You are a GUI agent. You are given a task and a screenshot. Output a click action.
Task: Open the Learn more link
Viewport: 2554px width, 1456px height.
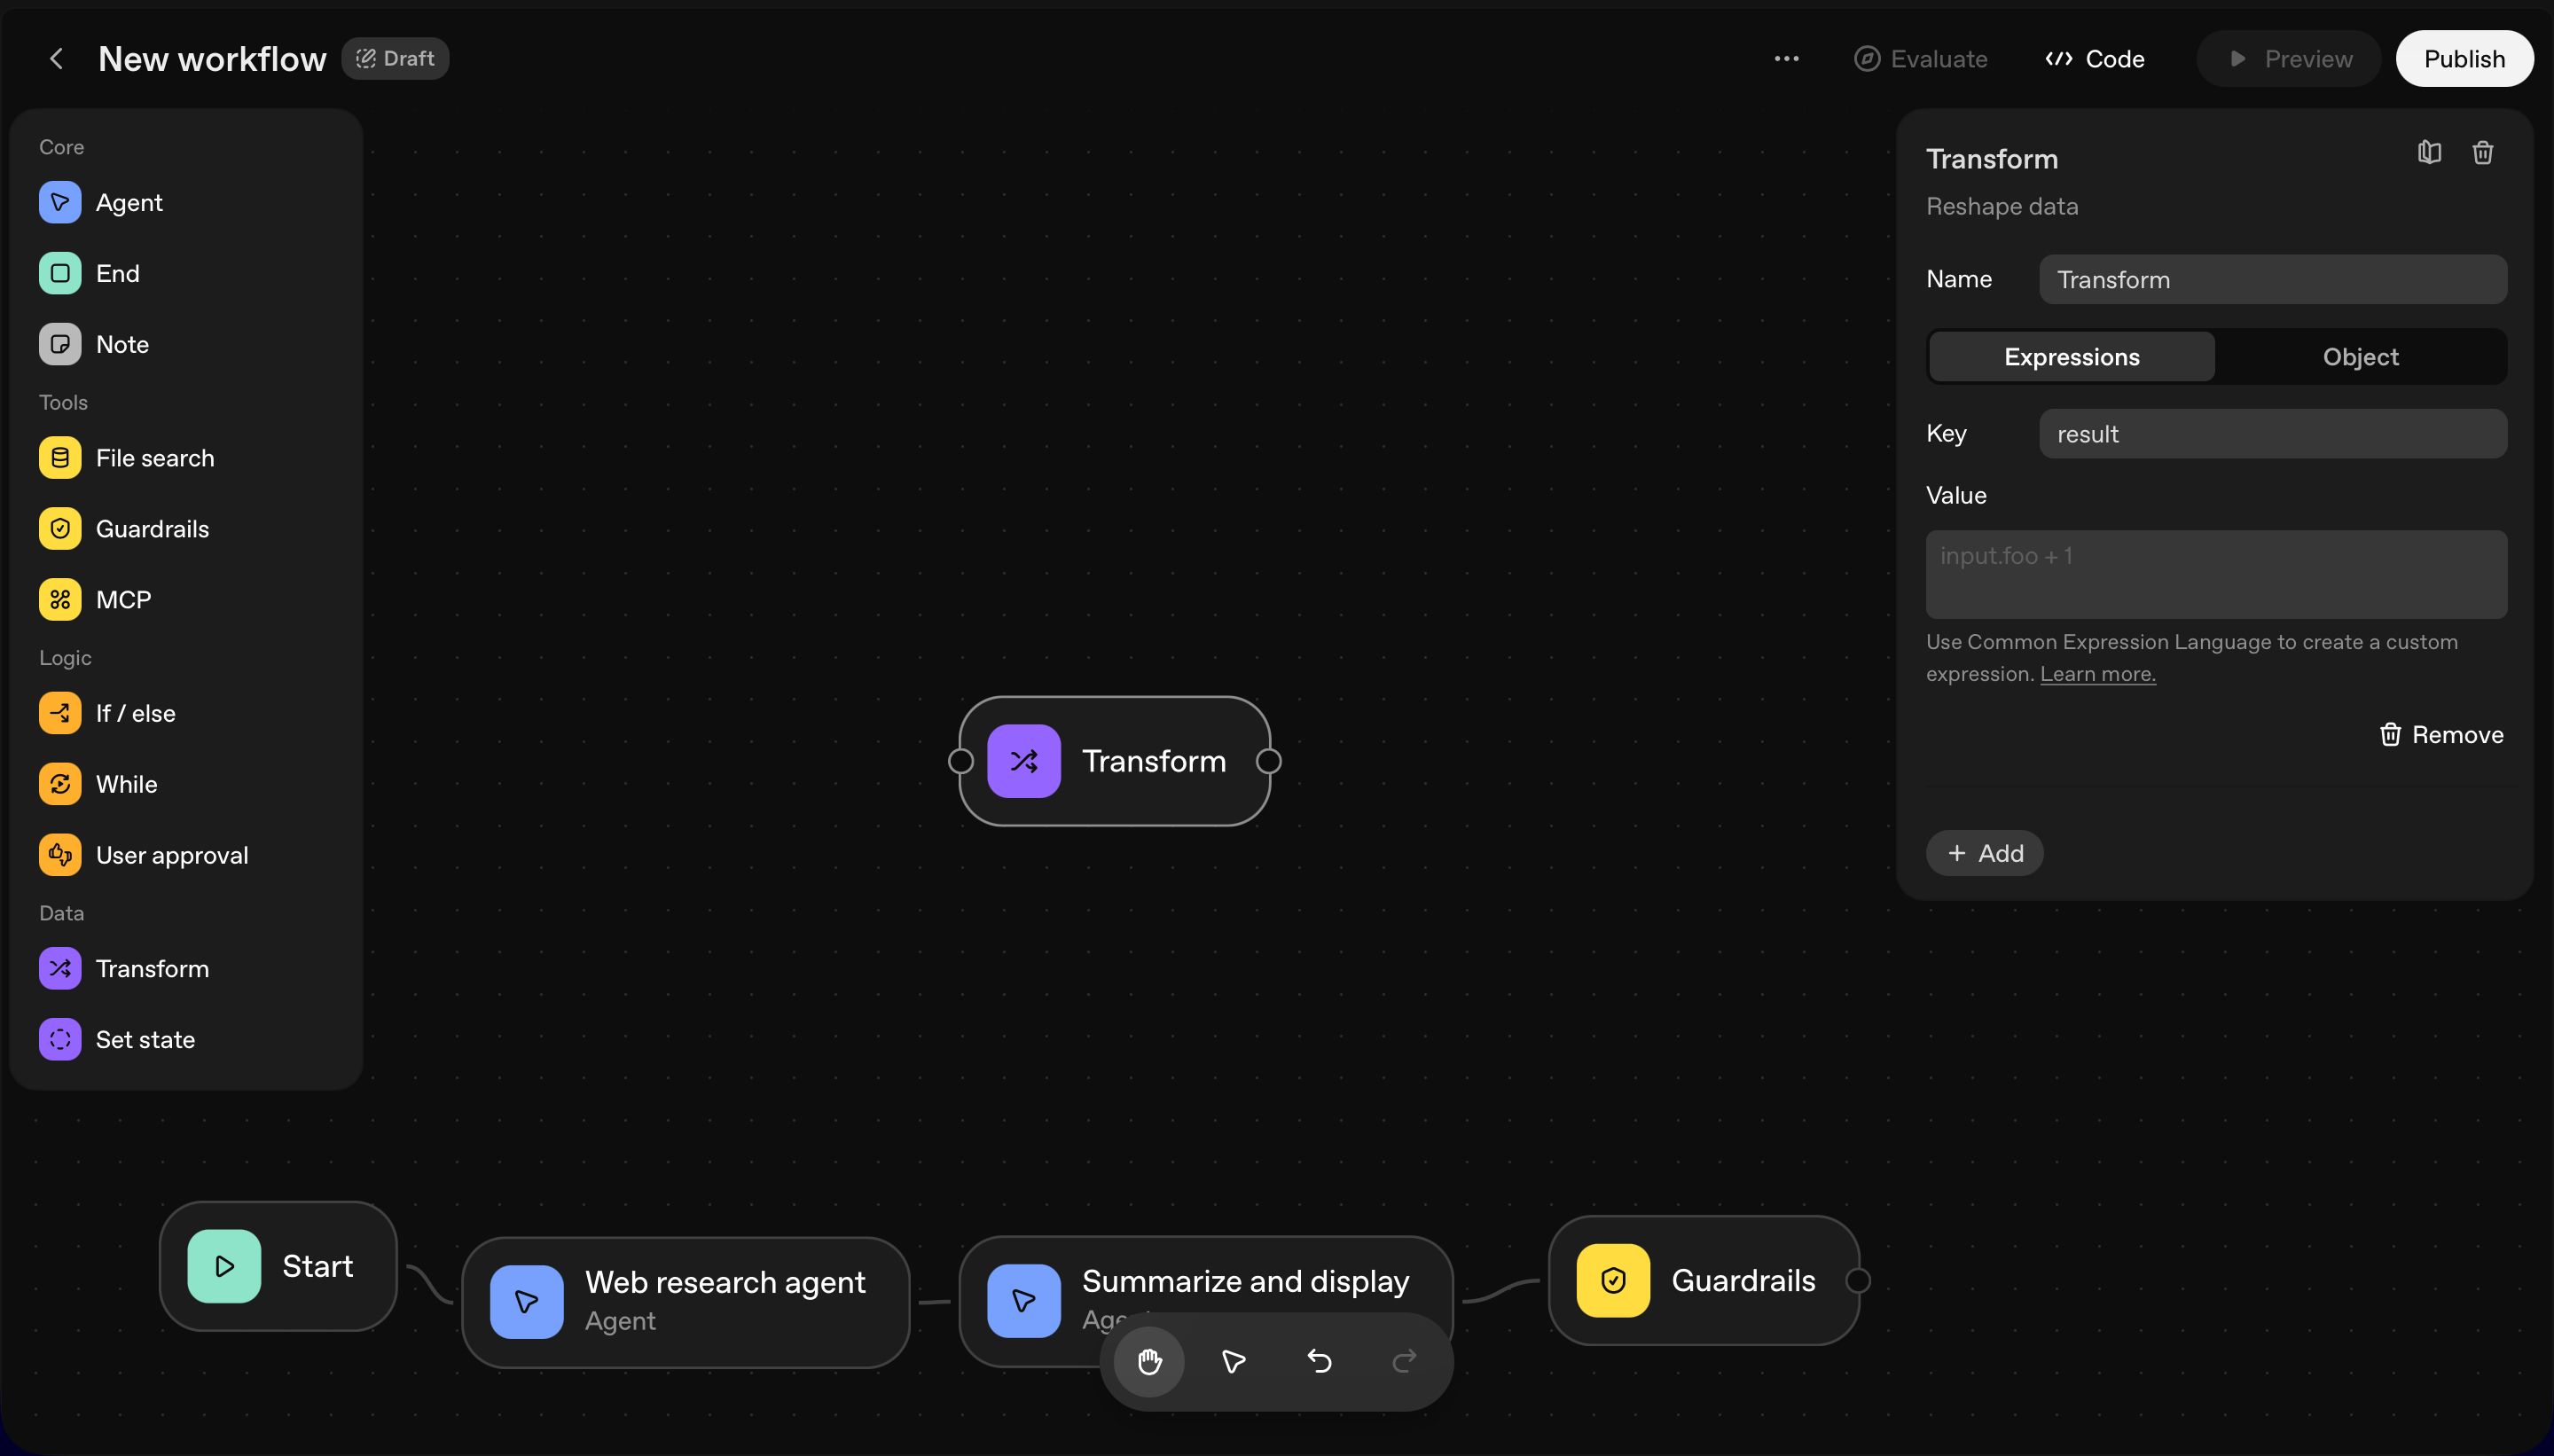point(2097,674)
